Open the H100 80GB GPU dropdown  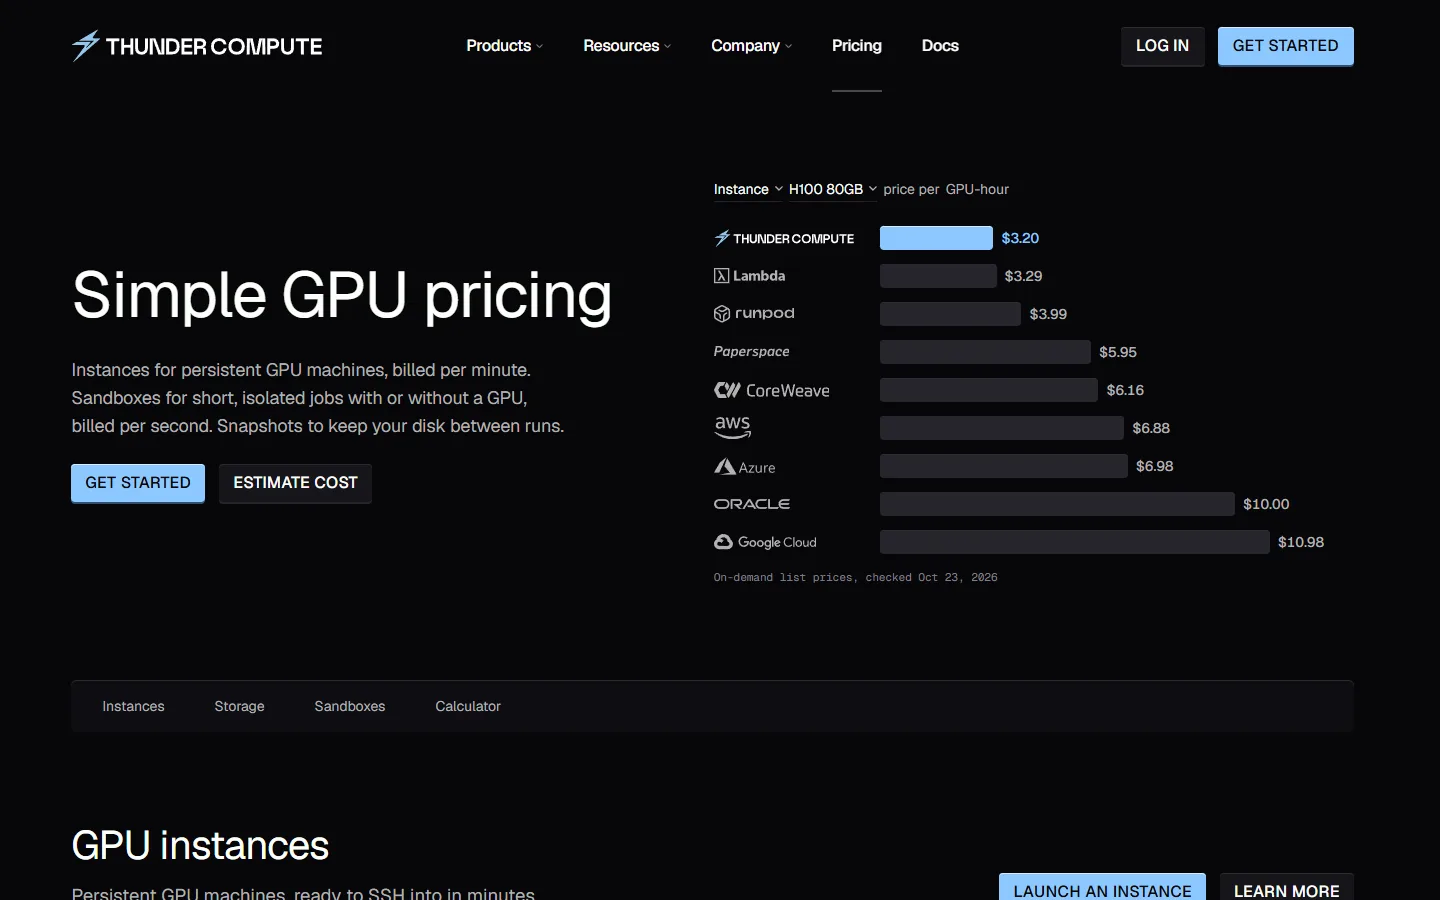pos(833,189)
